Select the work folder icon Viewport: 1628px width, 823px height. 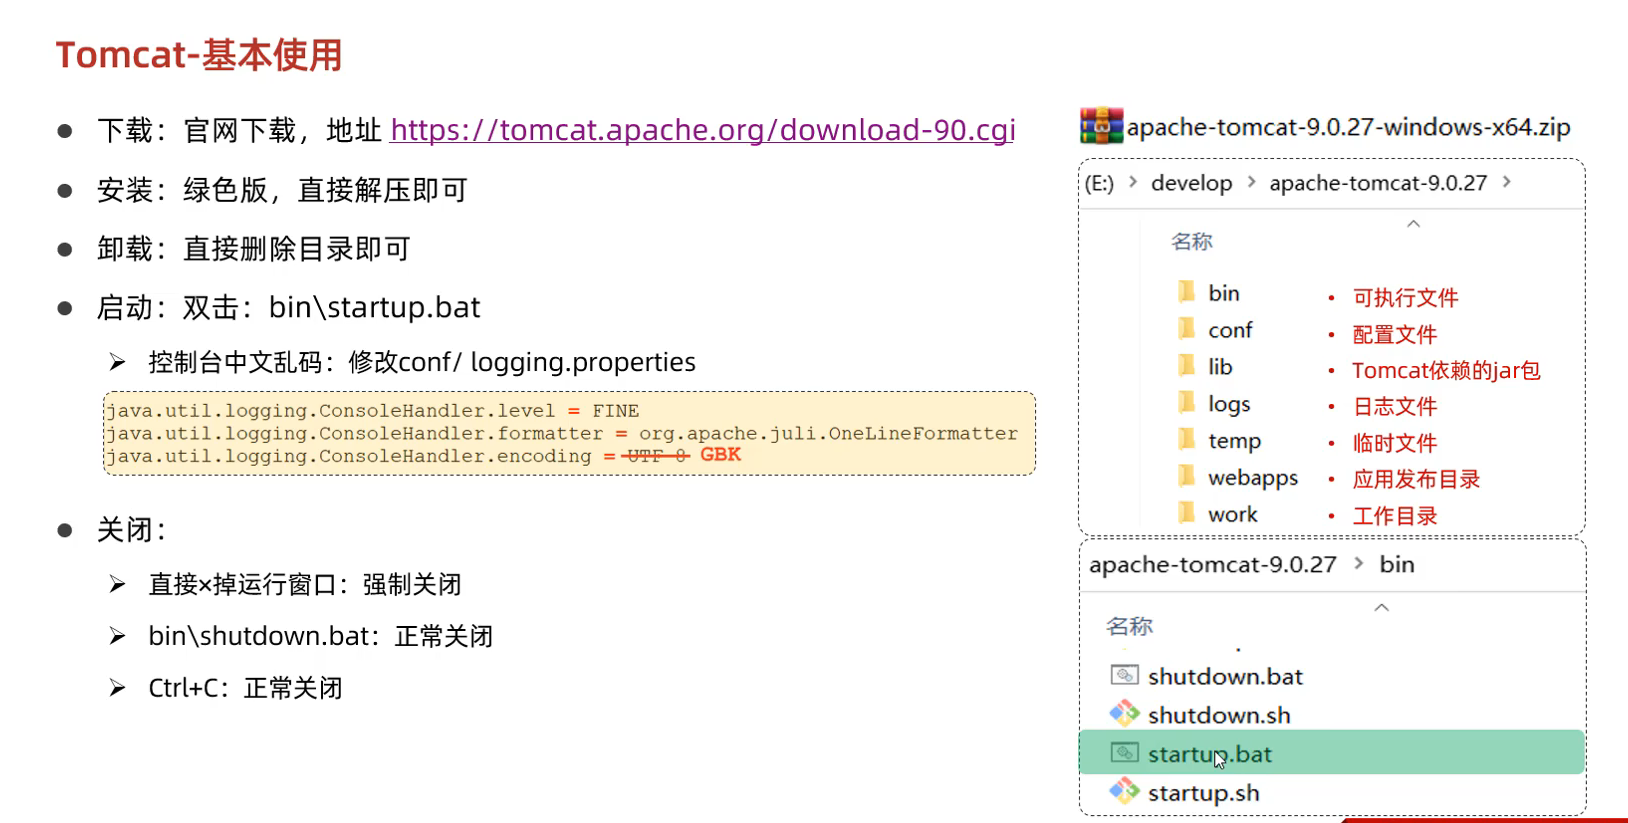(x=1187, y=514)
